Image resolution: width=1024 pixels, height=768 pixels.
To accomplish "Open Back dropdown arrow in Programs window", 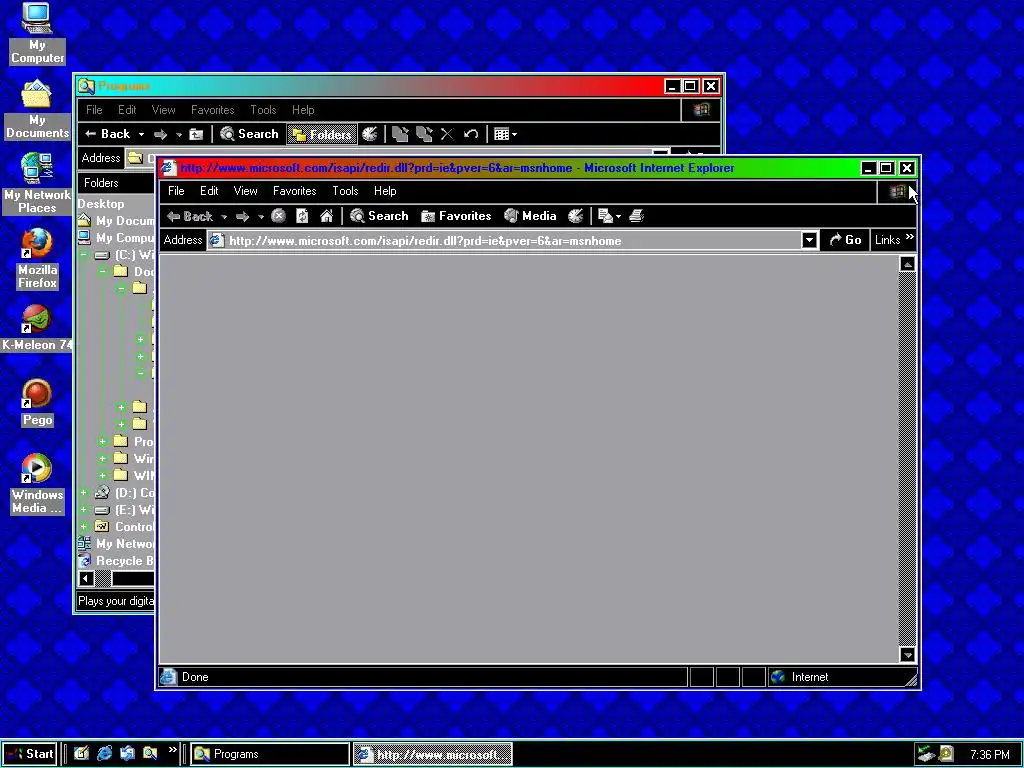I will point(141,135).
